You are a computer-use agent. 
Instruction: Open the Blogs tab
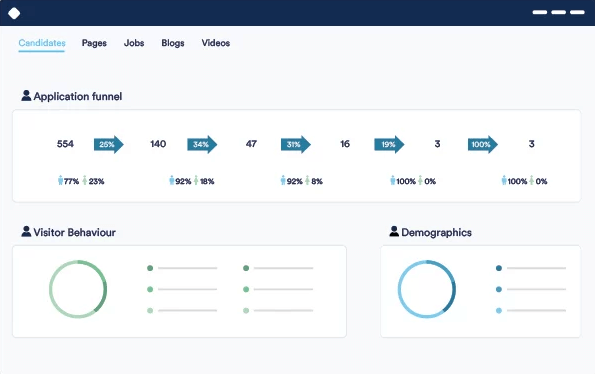[x=173, y=43]
